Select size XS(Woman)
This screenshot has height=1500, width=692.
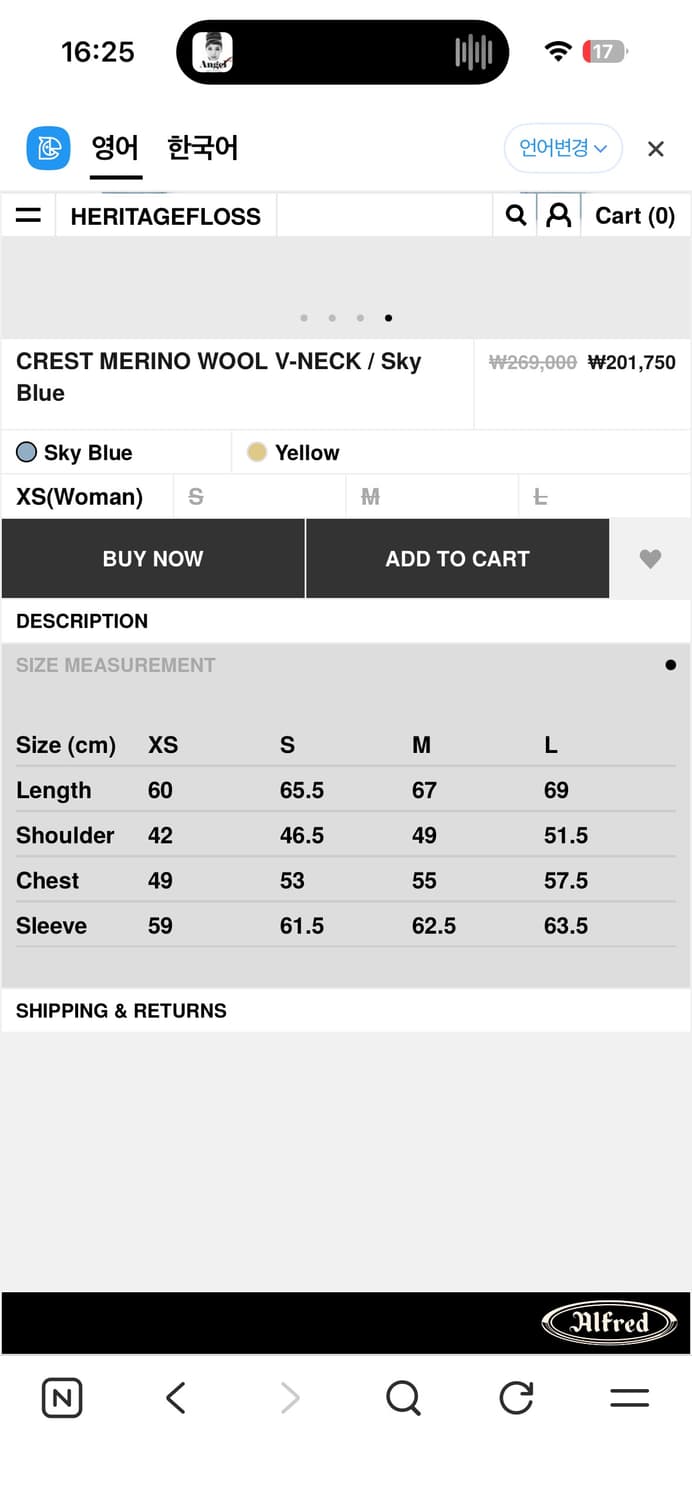(x=80, y=497)
